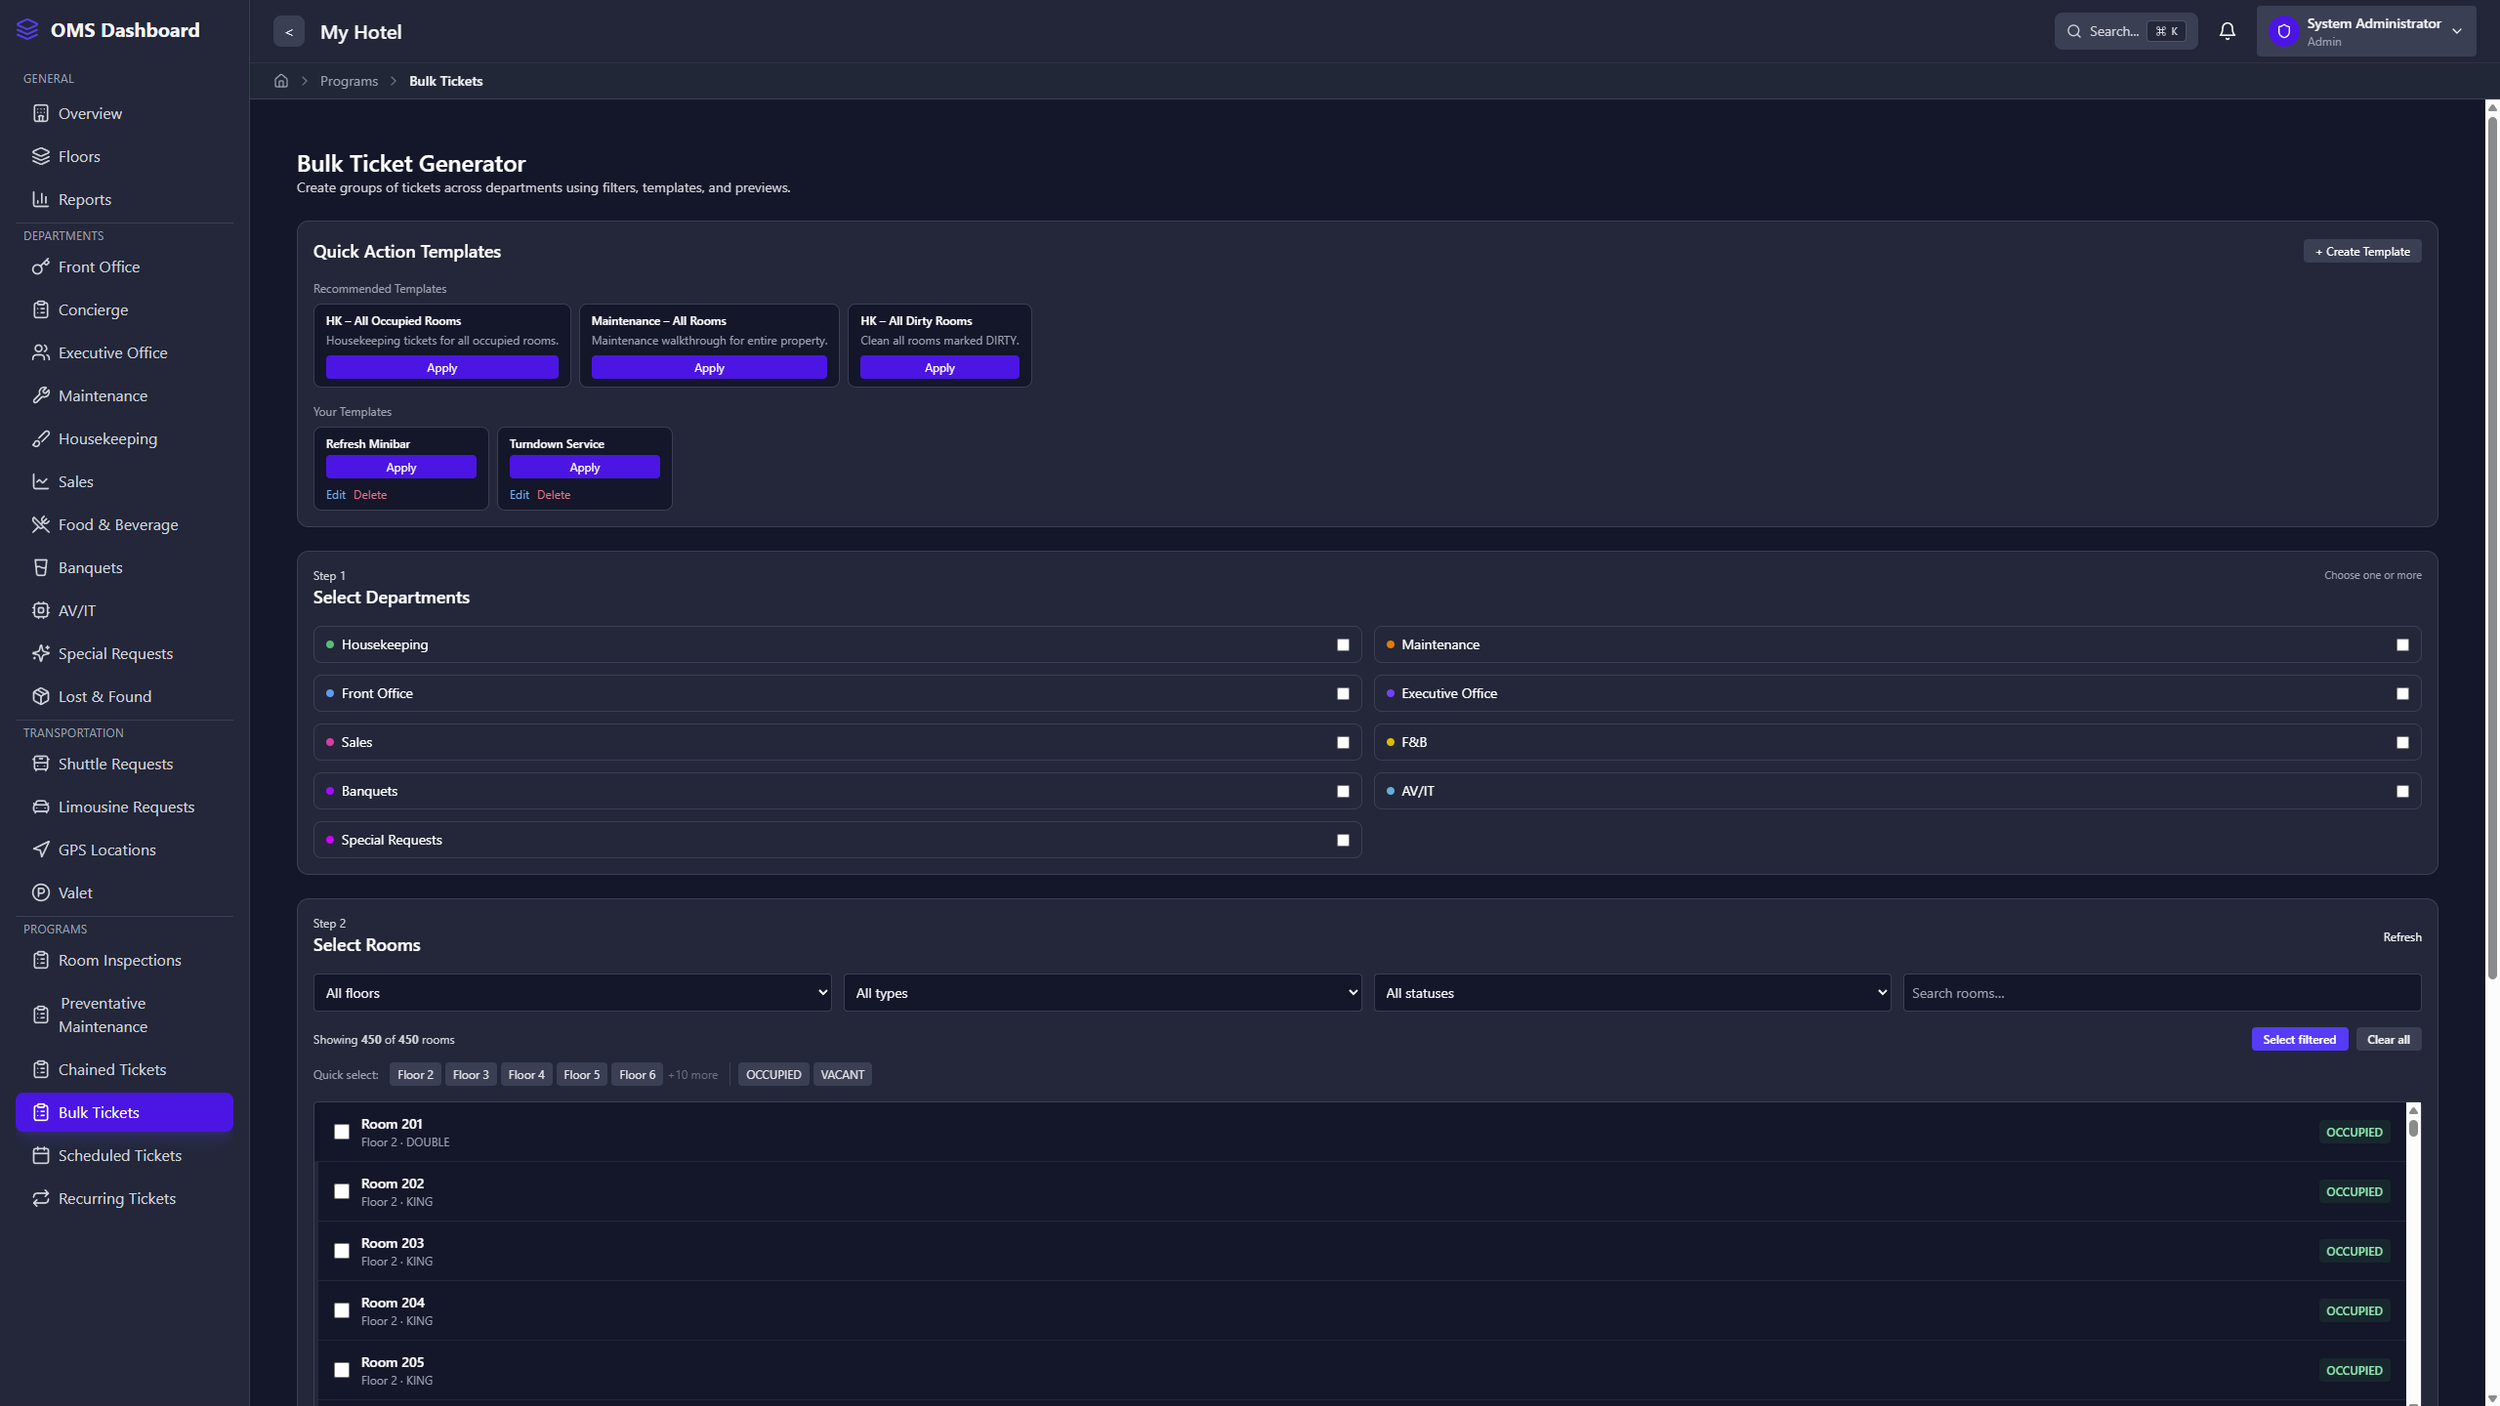Enable the AV/IT department checkbox
This screenshot has height=1406, width=2500.
tap(2401, 791)
